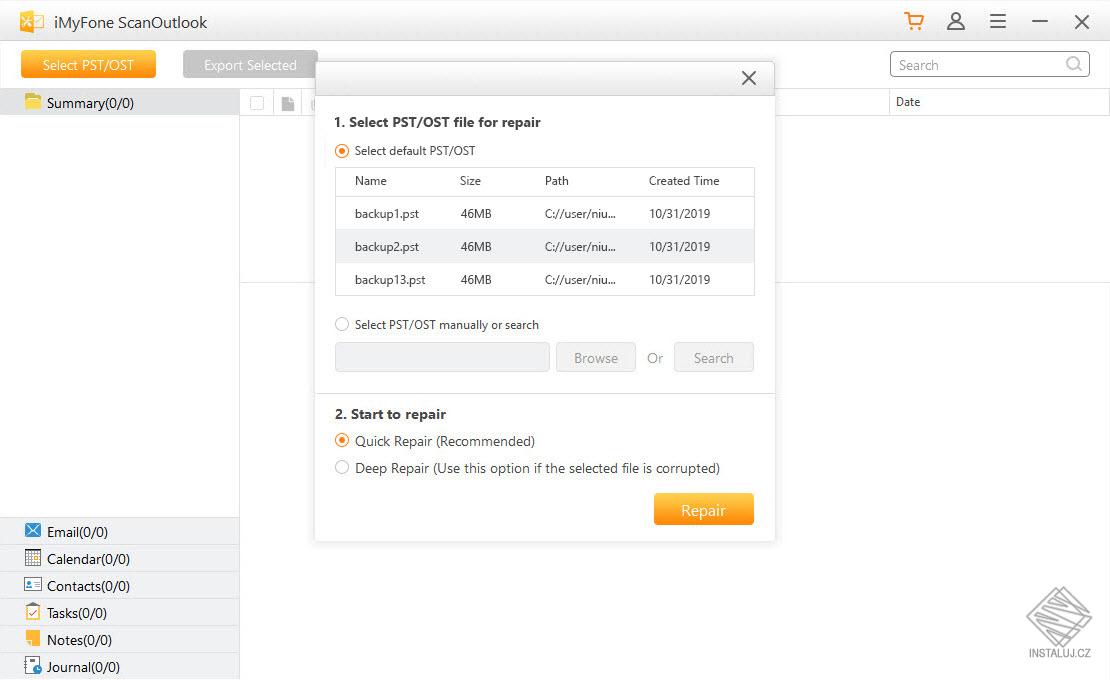Open the Notes(0/0) category

click(x=120, y=639)
